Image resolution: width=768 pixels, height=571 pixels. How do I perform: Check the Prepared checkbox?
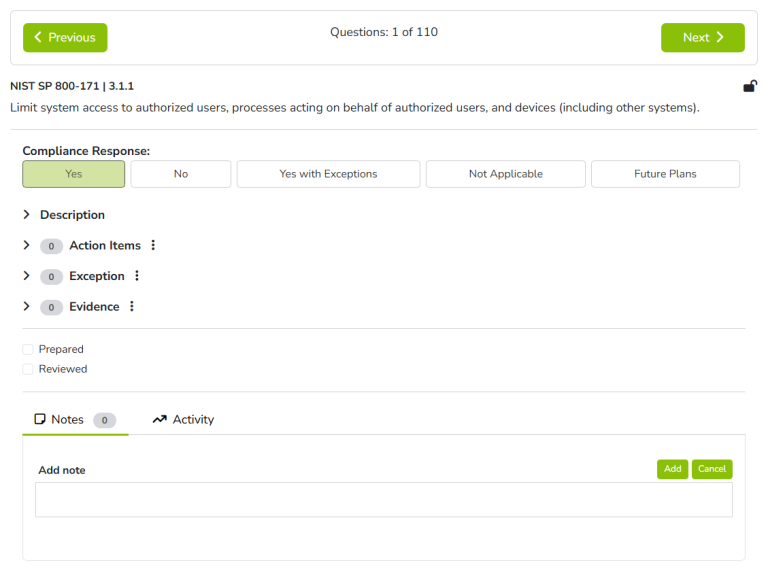click(28, 350)
